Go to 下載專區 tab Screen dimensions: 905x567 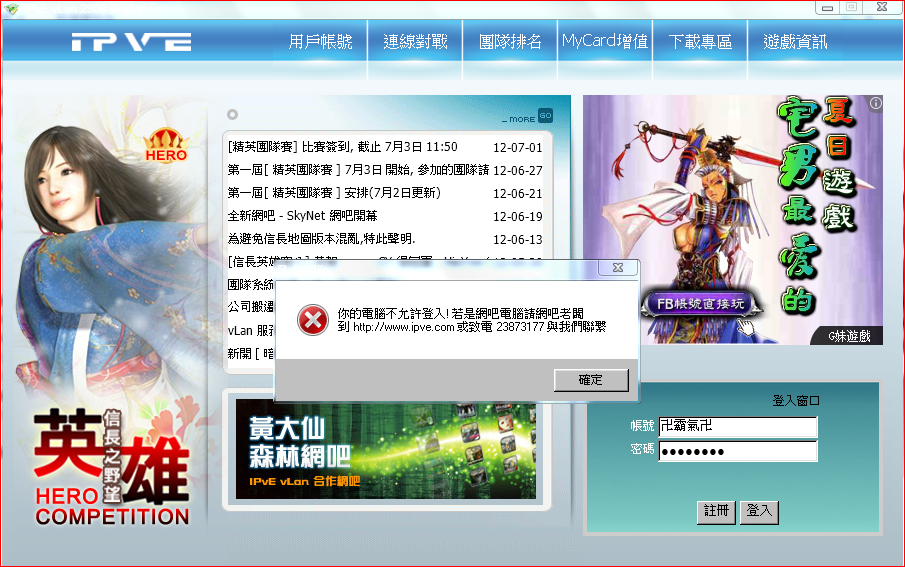[x=700, y=42]
